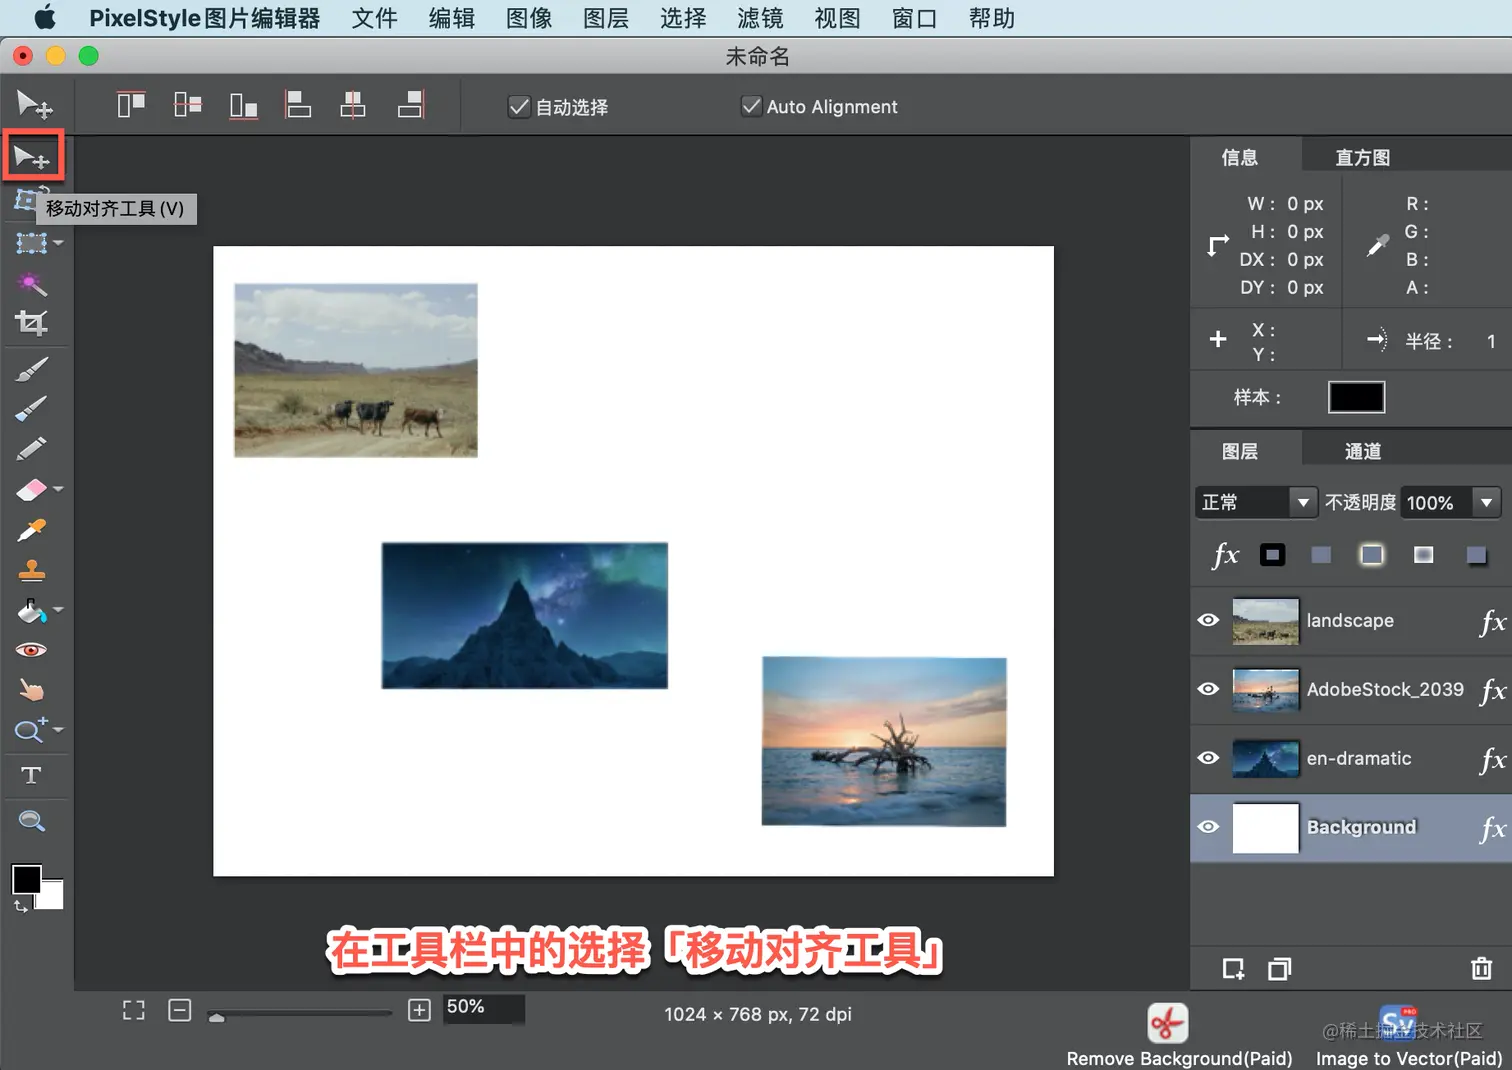
Task: Hide the AdobeStock_2039 layer
Action: click(1208, 689)
